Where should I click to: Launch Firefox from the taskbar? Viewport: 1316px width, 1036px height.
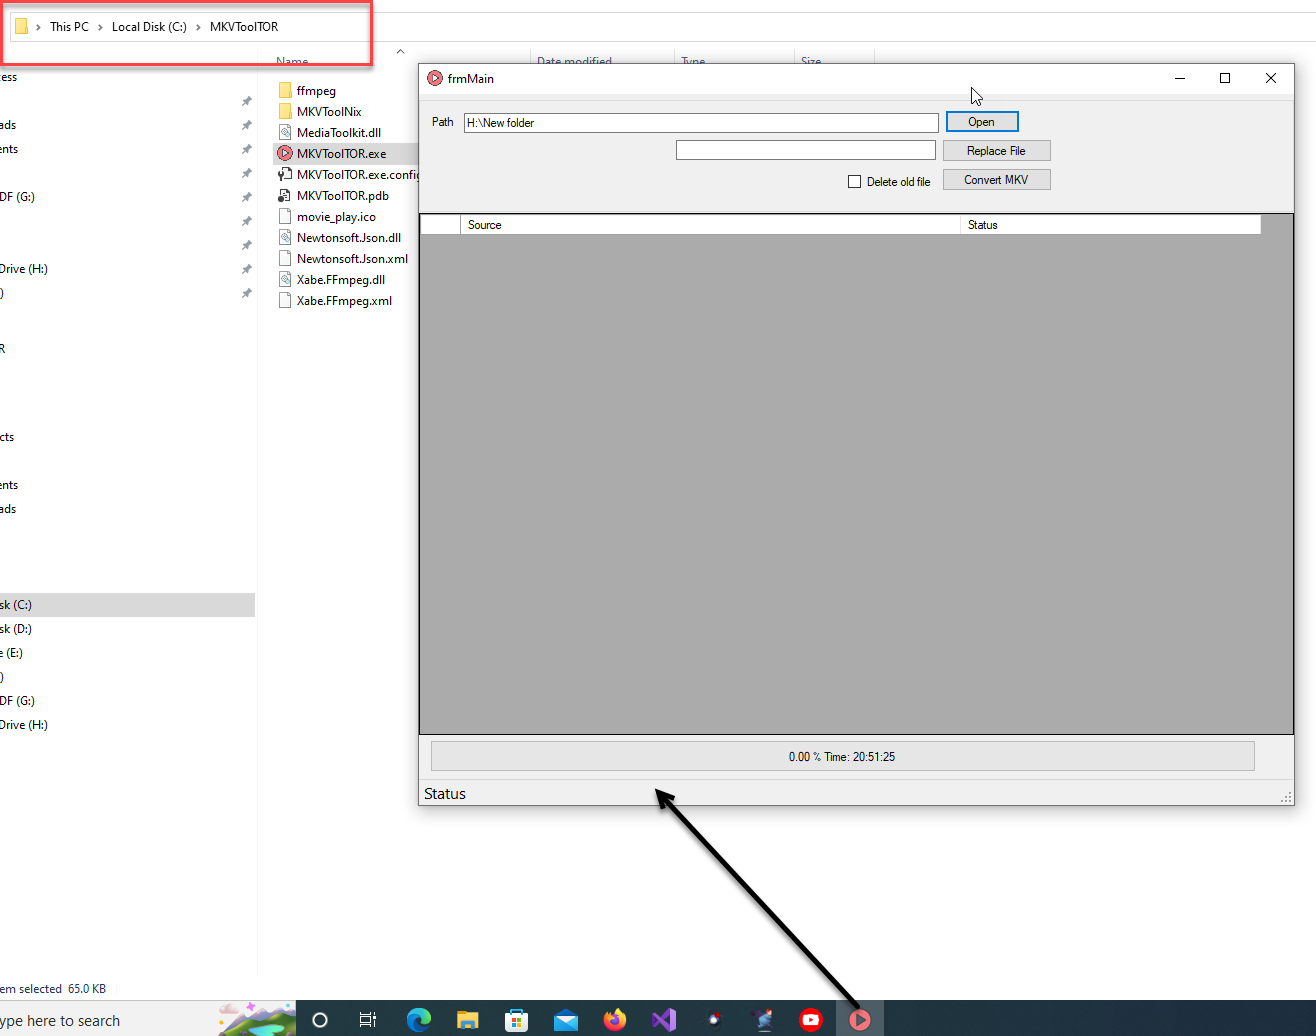(615, 1020)
